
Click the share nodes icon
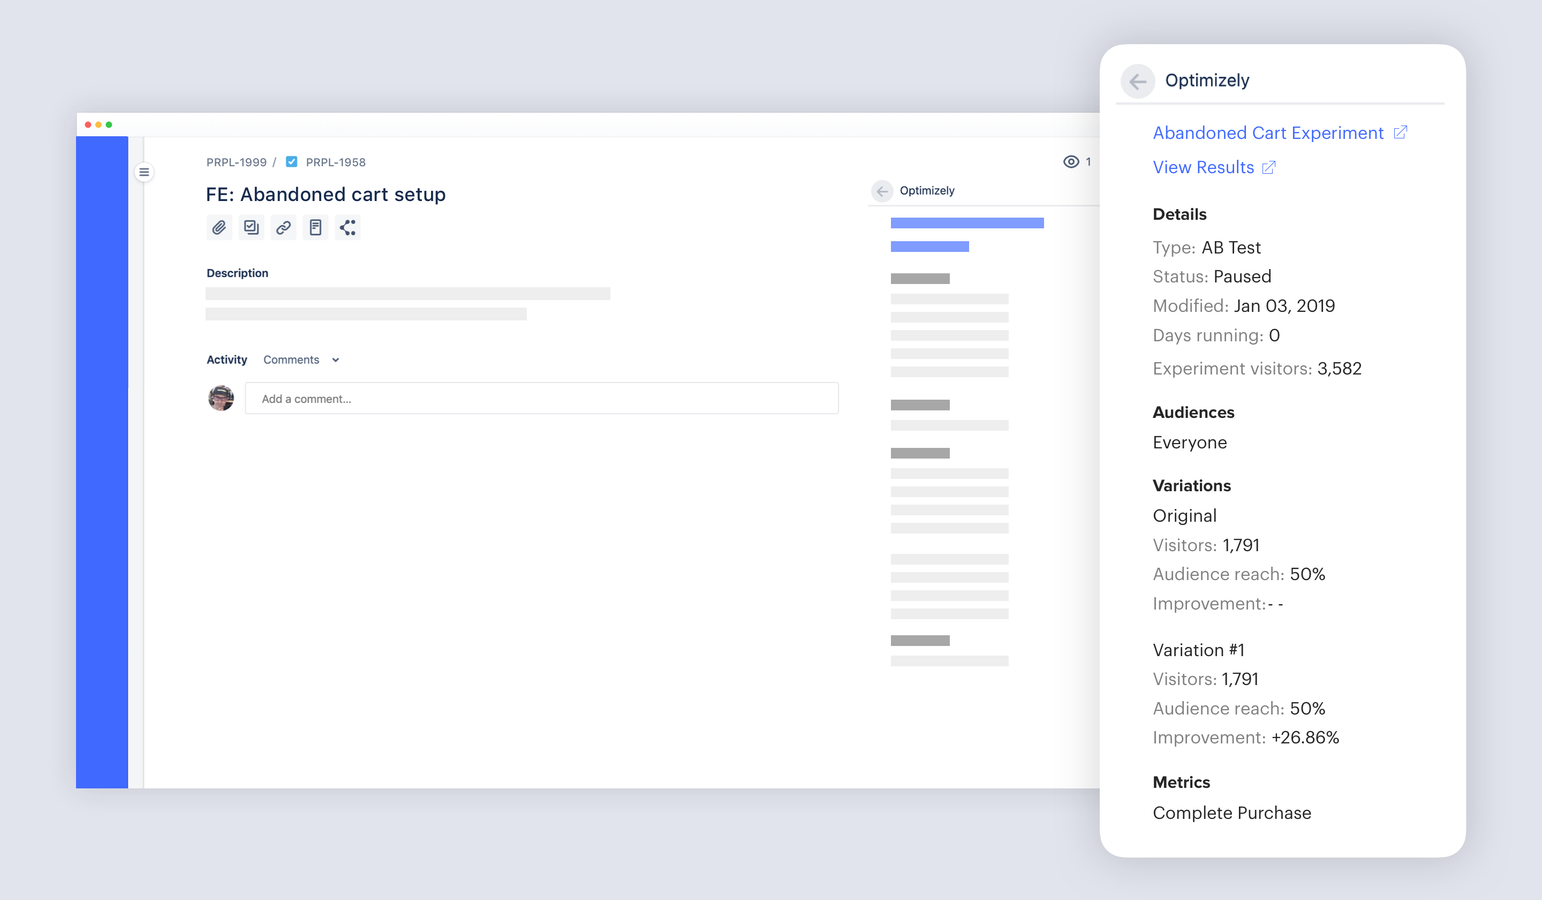point(347,228)
